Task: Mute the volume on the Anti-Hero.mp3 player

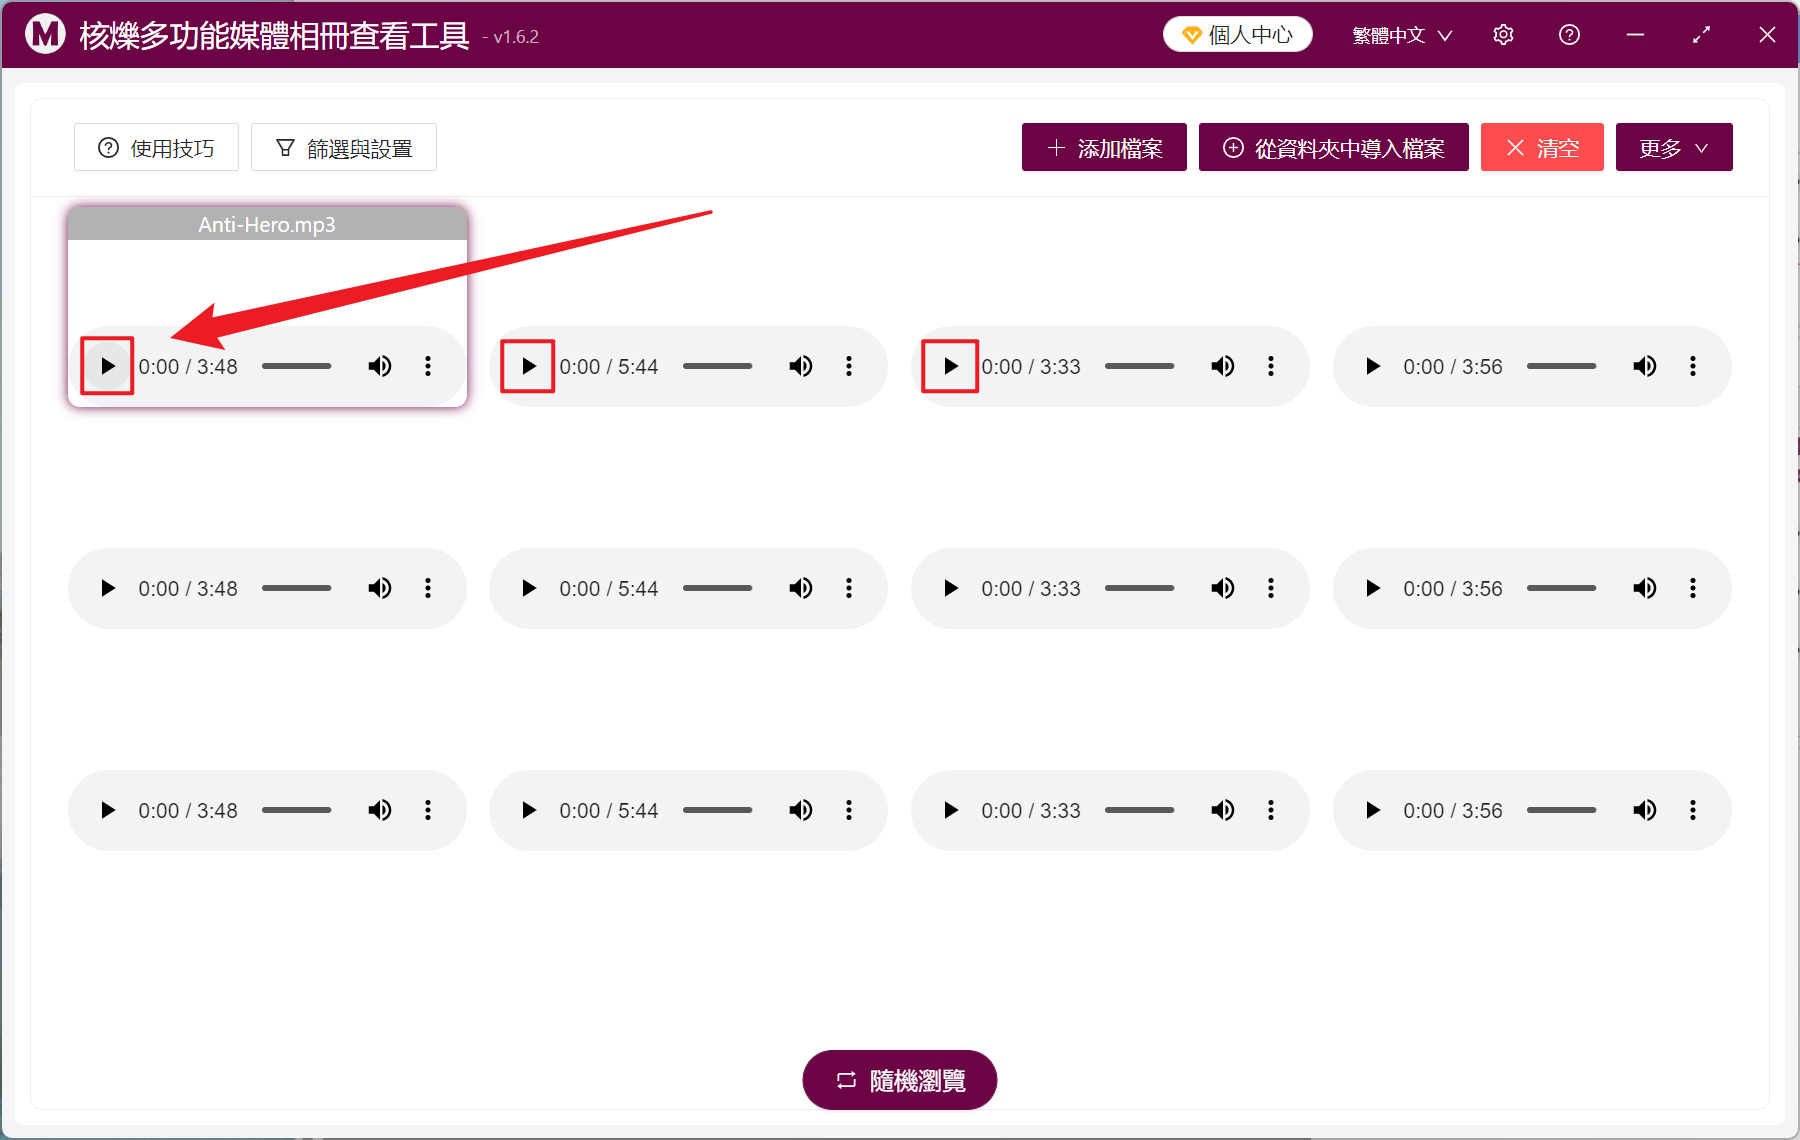Action: (380, 366)
